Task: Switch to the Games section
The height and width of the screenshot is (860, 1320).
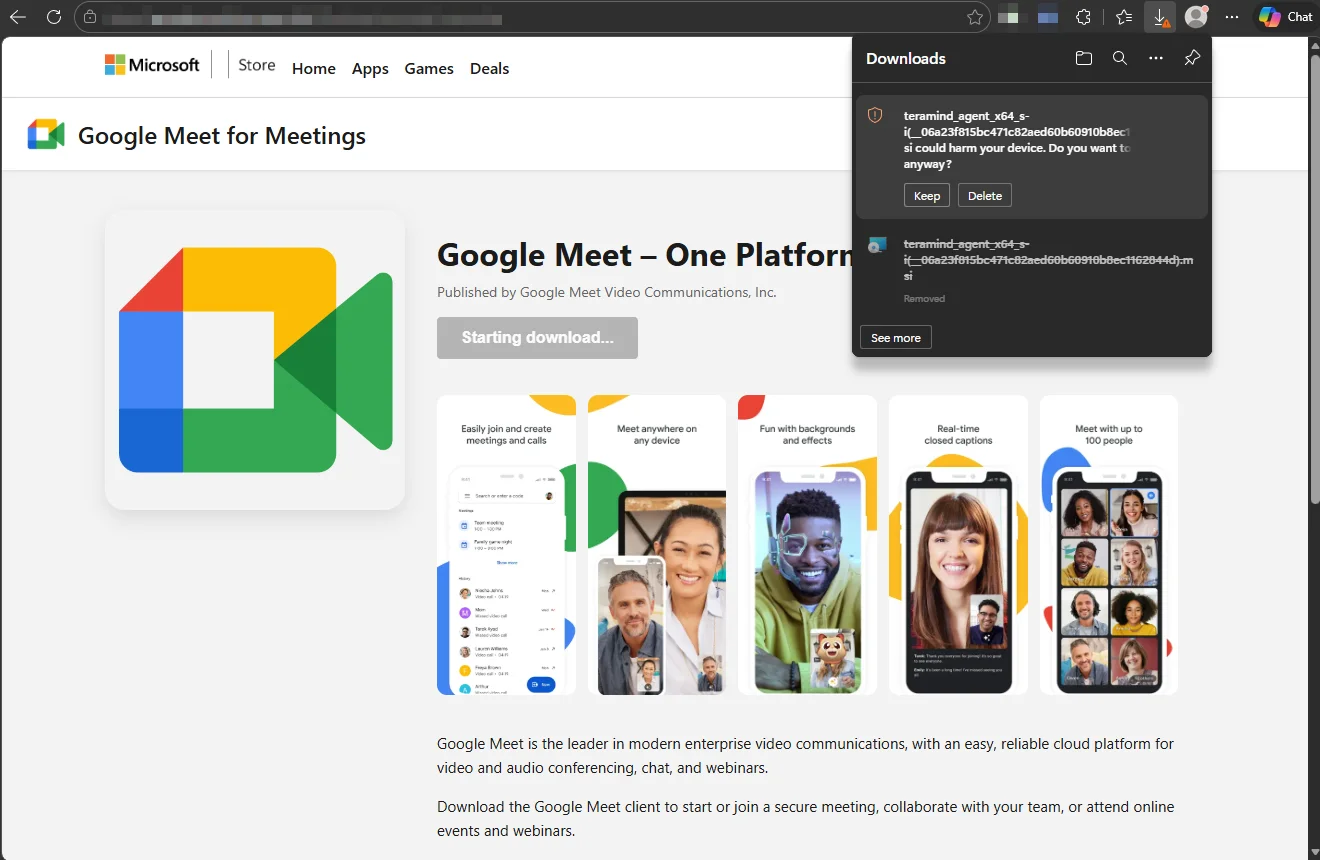Action: (x=429, y=68)
